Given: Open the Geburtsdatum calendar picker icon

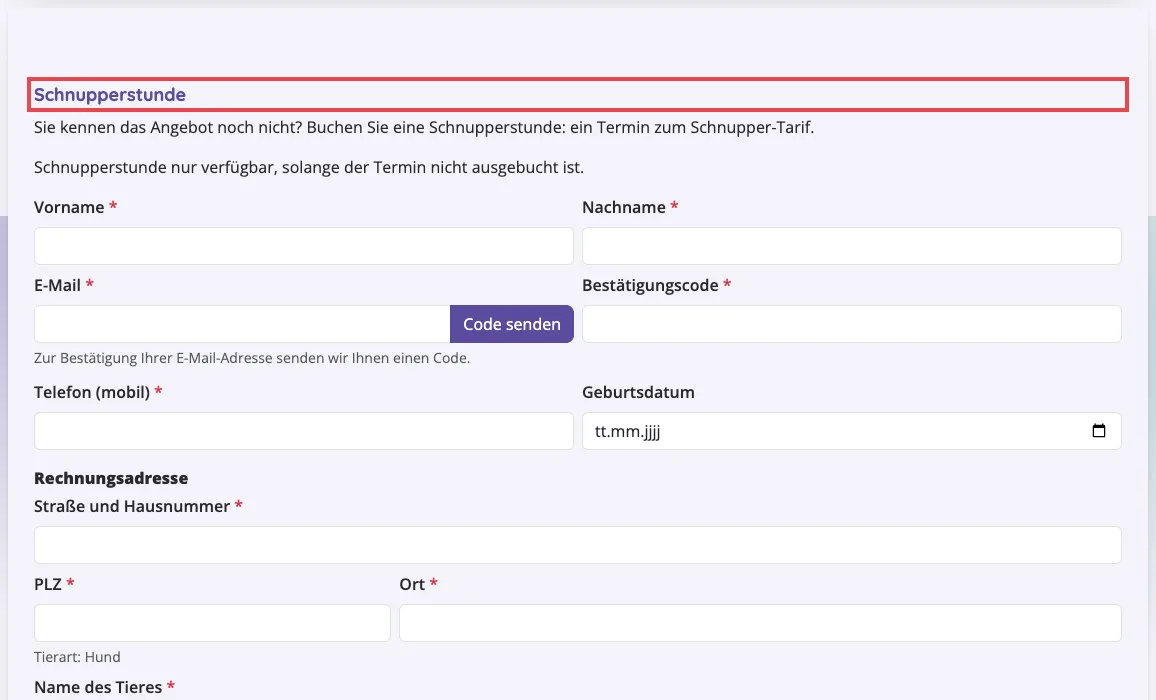Looking at the screenshot, I should click(1098, 431).
